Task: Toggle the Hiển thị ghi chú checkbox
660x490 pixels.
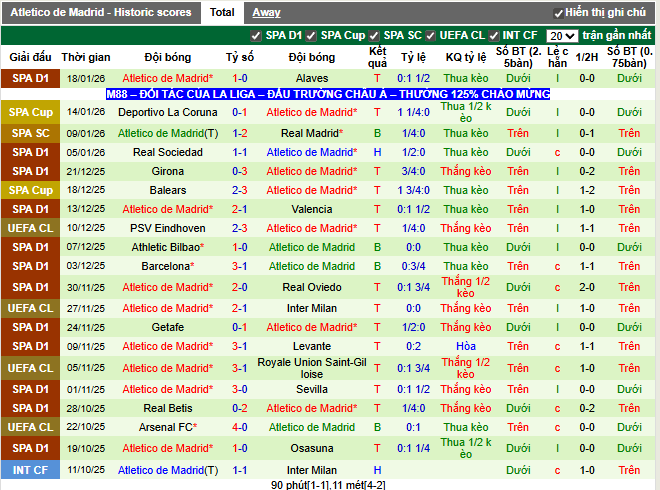Action: click(559, 13)
